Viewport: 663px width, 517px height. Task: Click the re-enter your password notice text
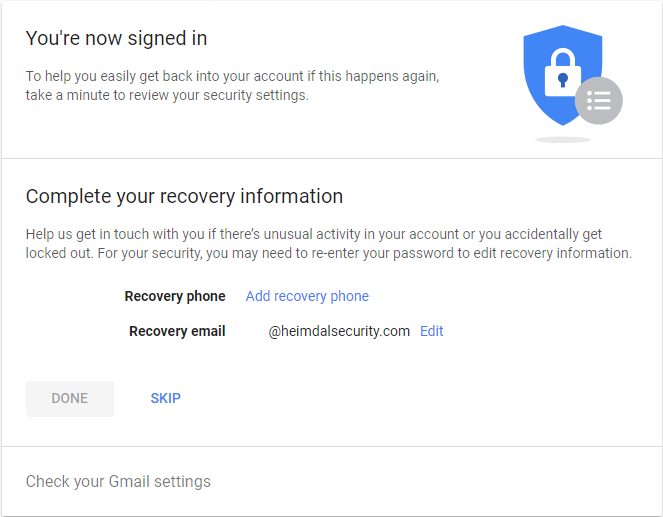365,253
